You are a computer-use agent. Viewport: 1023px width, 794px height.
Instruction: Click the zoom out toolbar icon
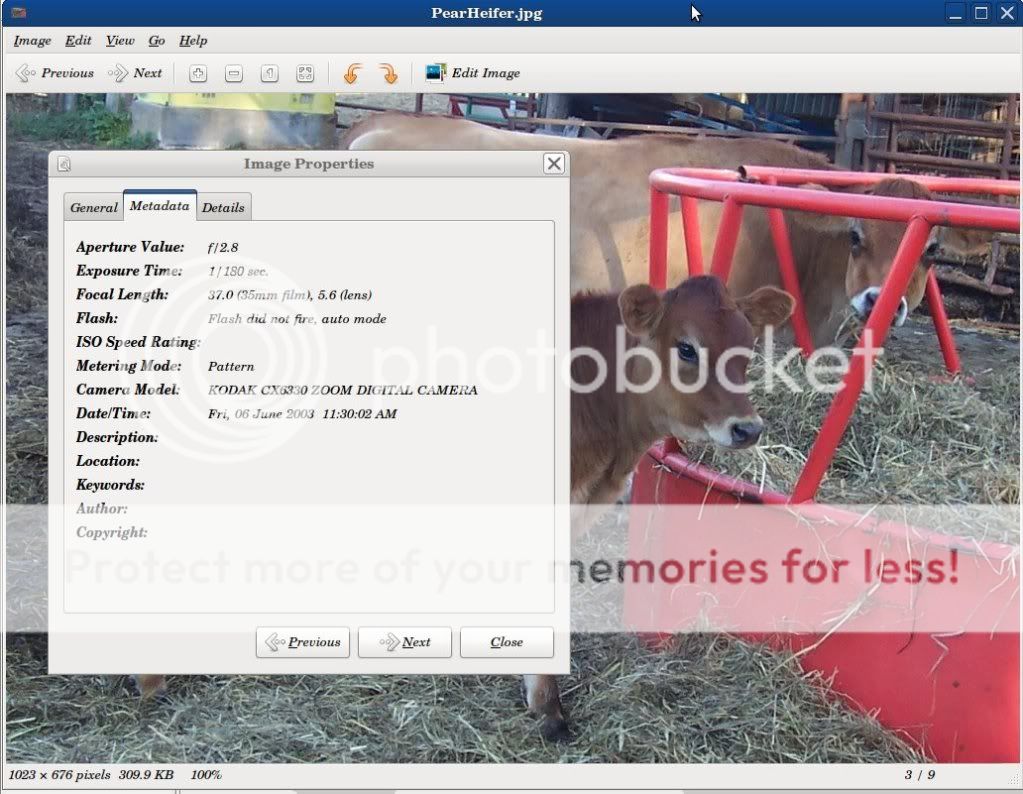tap(233, 73)
